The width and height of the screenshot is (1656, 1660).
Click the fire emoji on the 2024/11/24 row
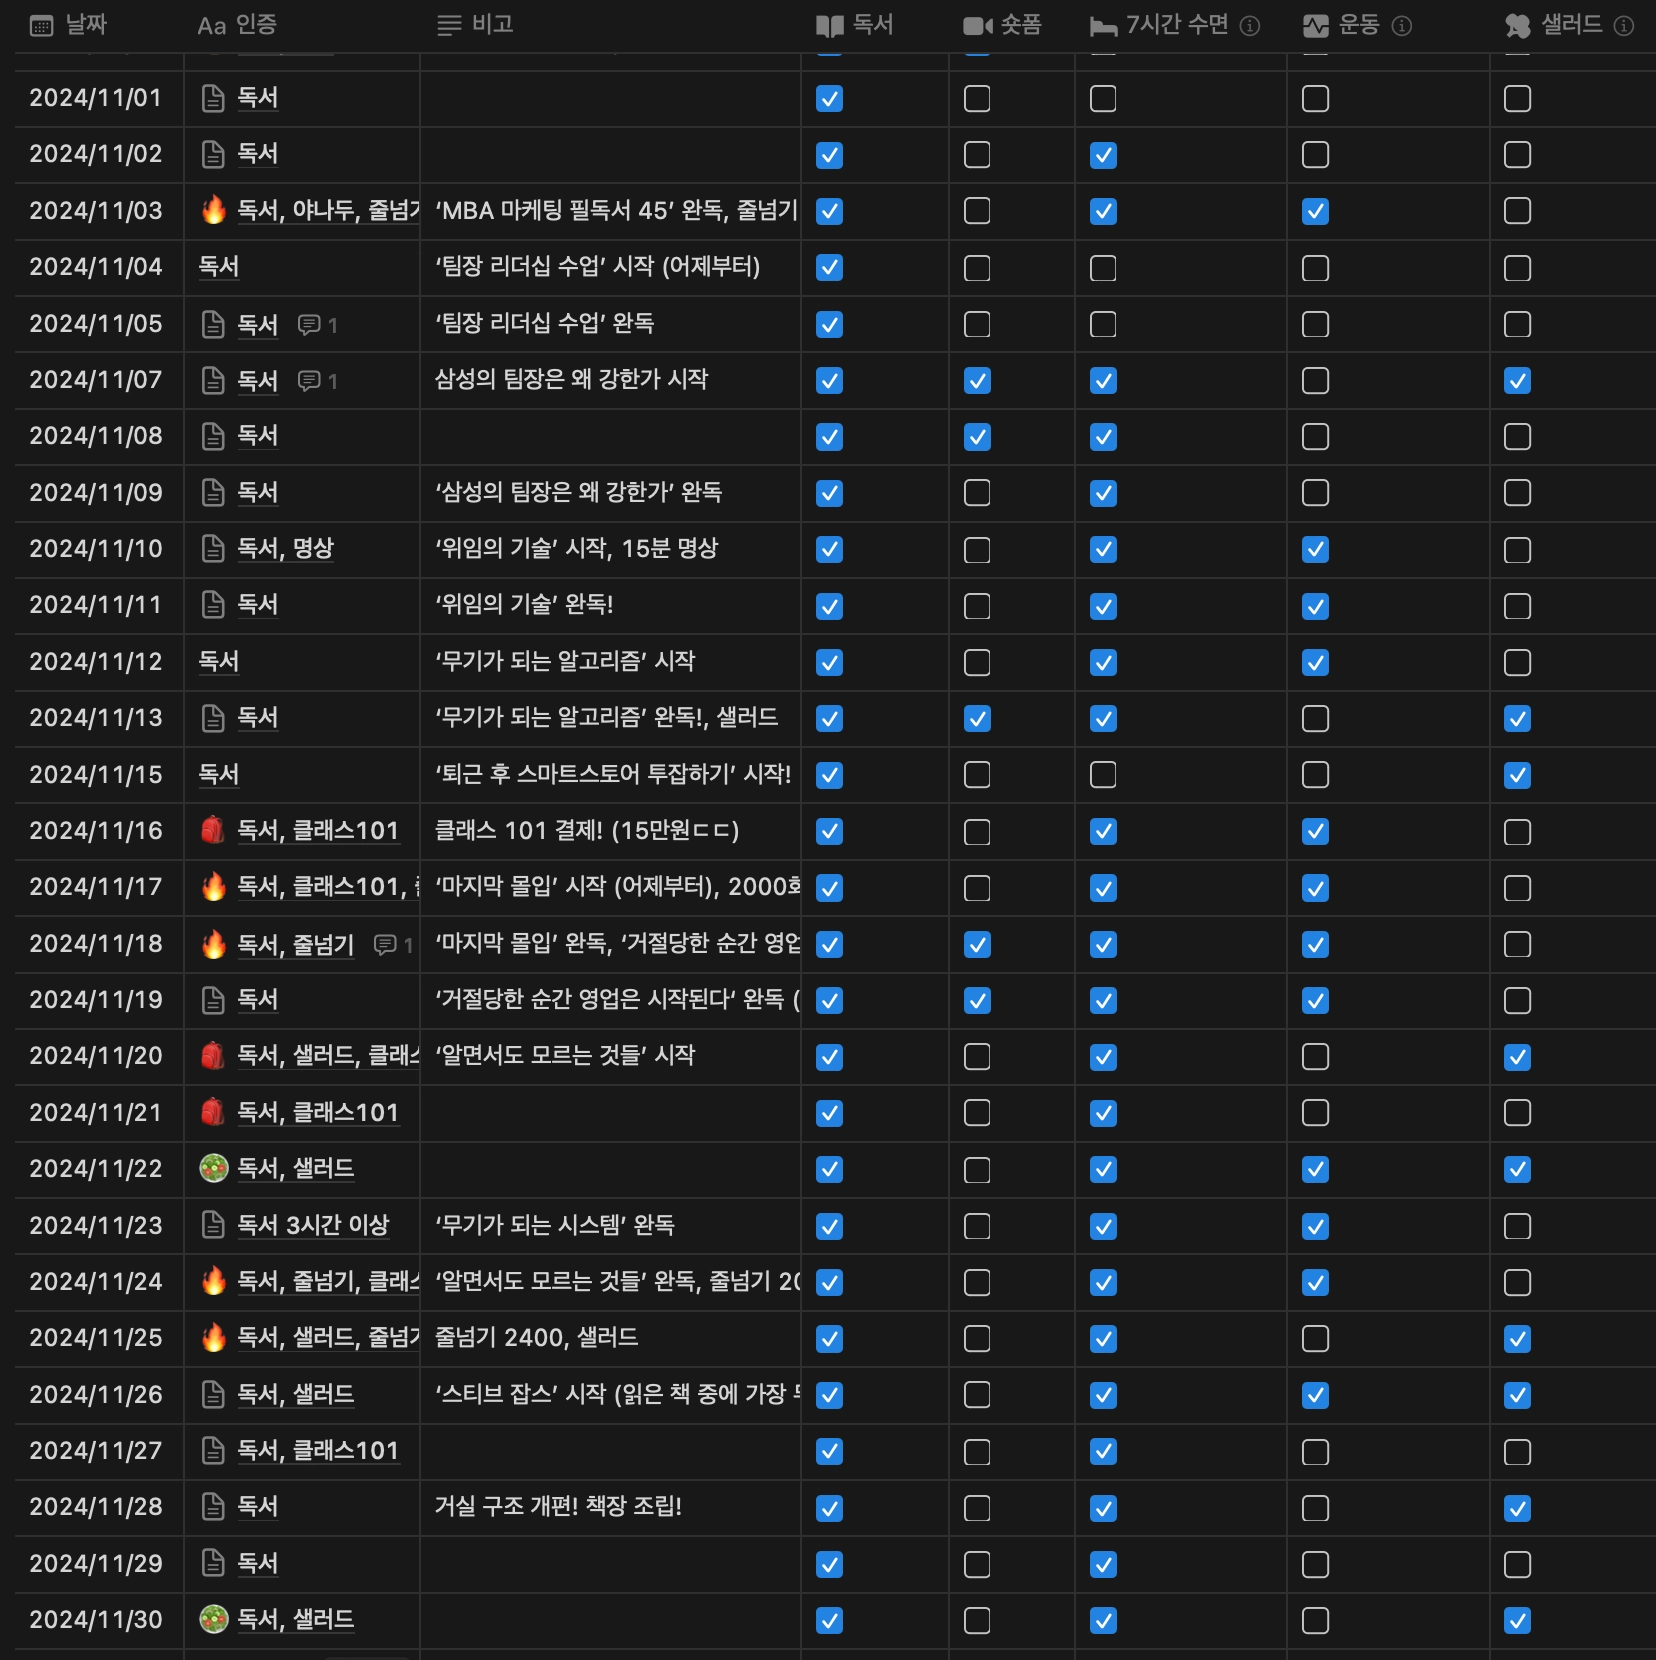tap(213, 1281)
